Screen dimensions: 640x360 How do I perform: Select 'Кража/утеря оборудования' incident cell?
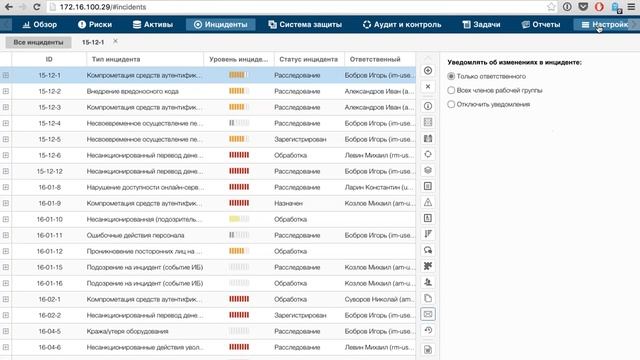(x=127, y=331)
